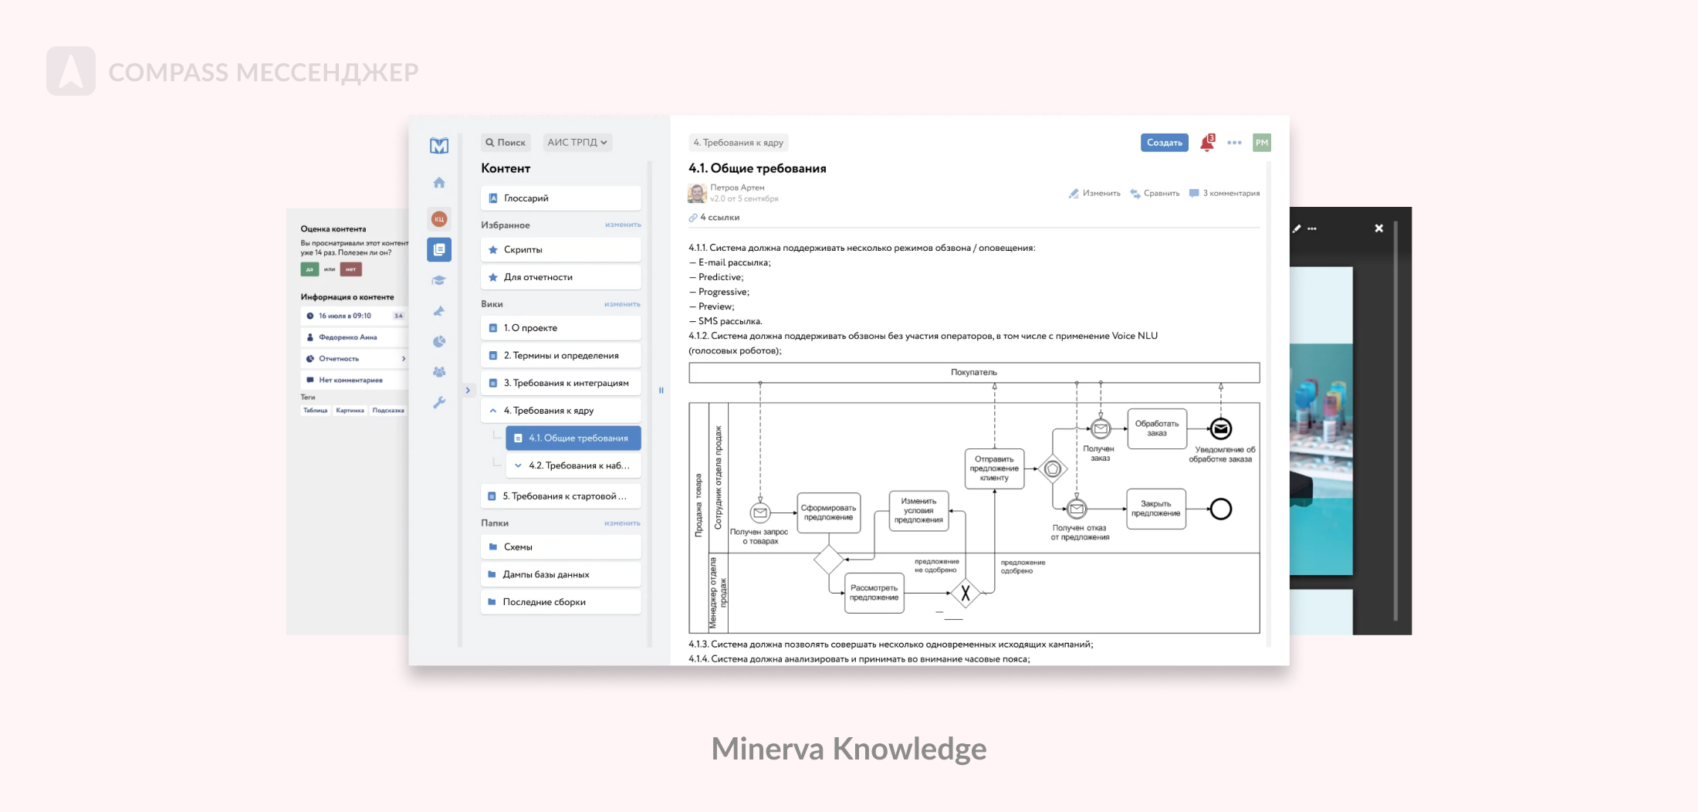Click the '3 комментария' link
The image size is (1698, 812).
coord(1224,193)
